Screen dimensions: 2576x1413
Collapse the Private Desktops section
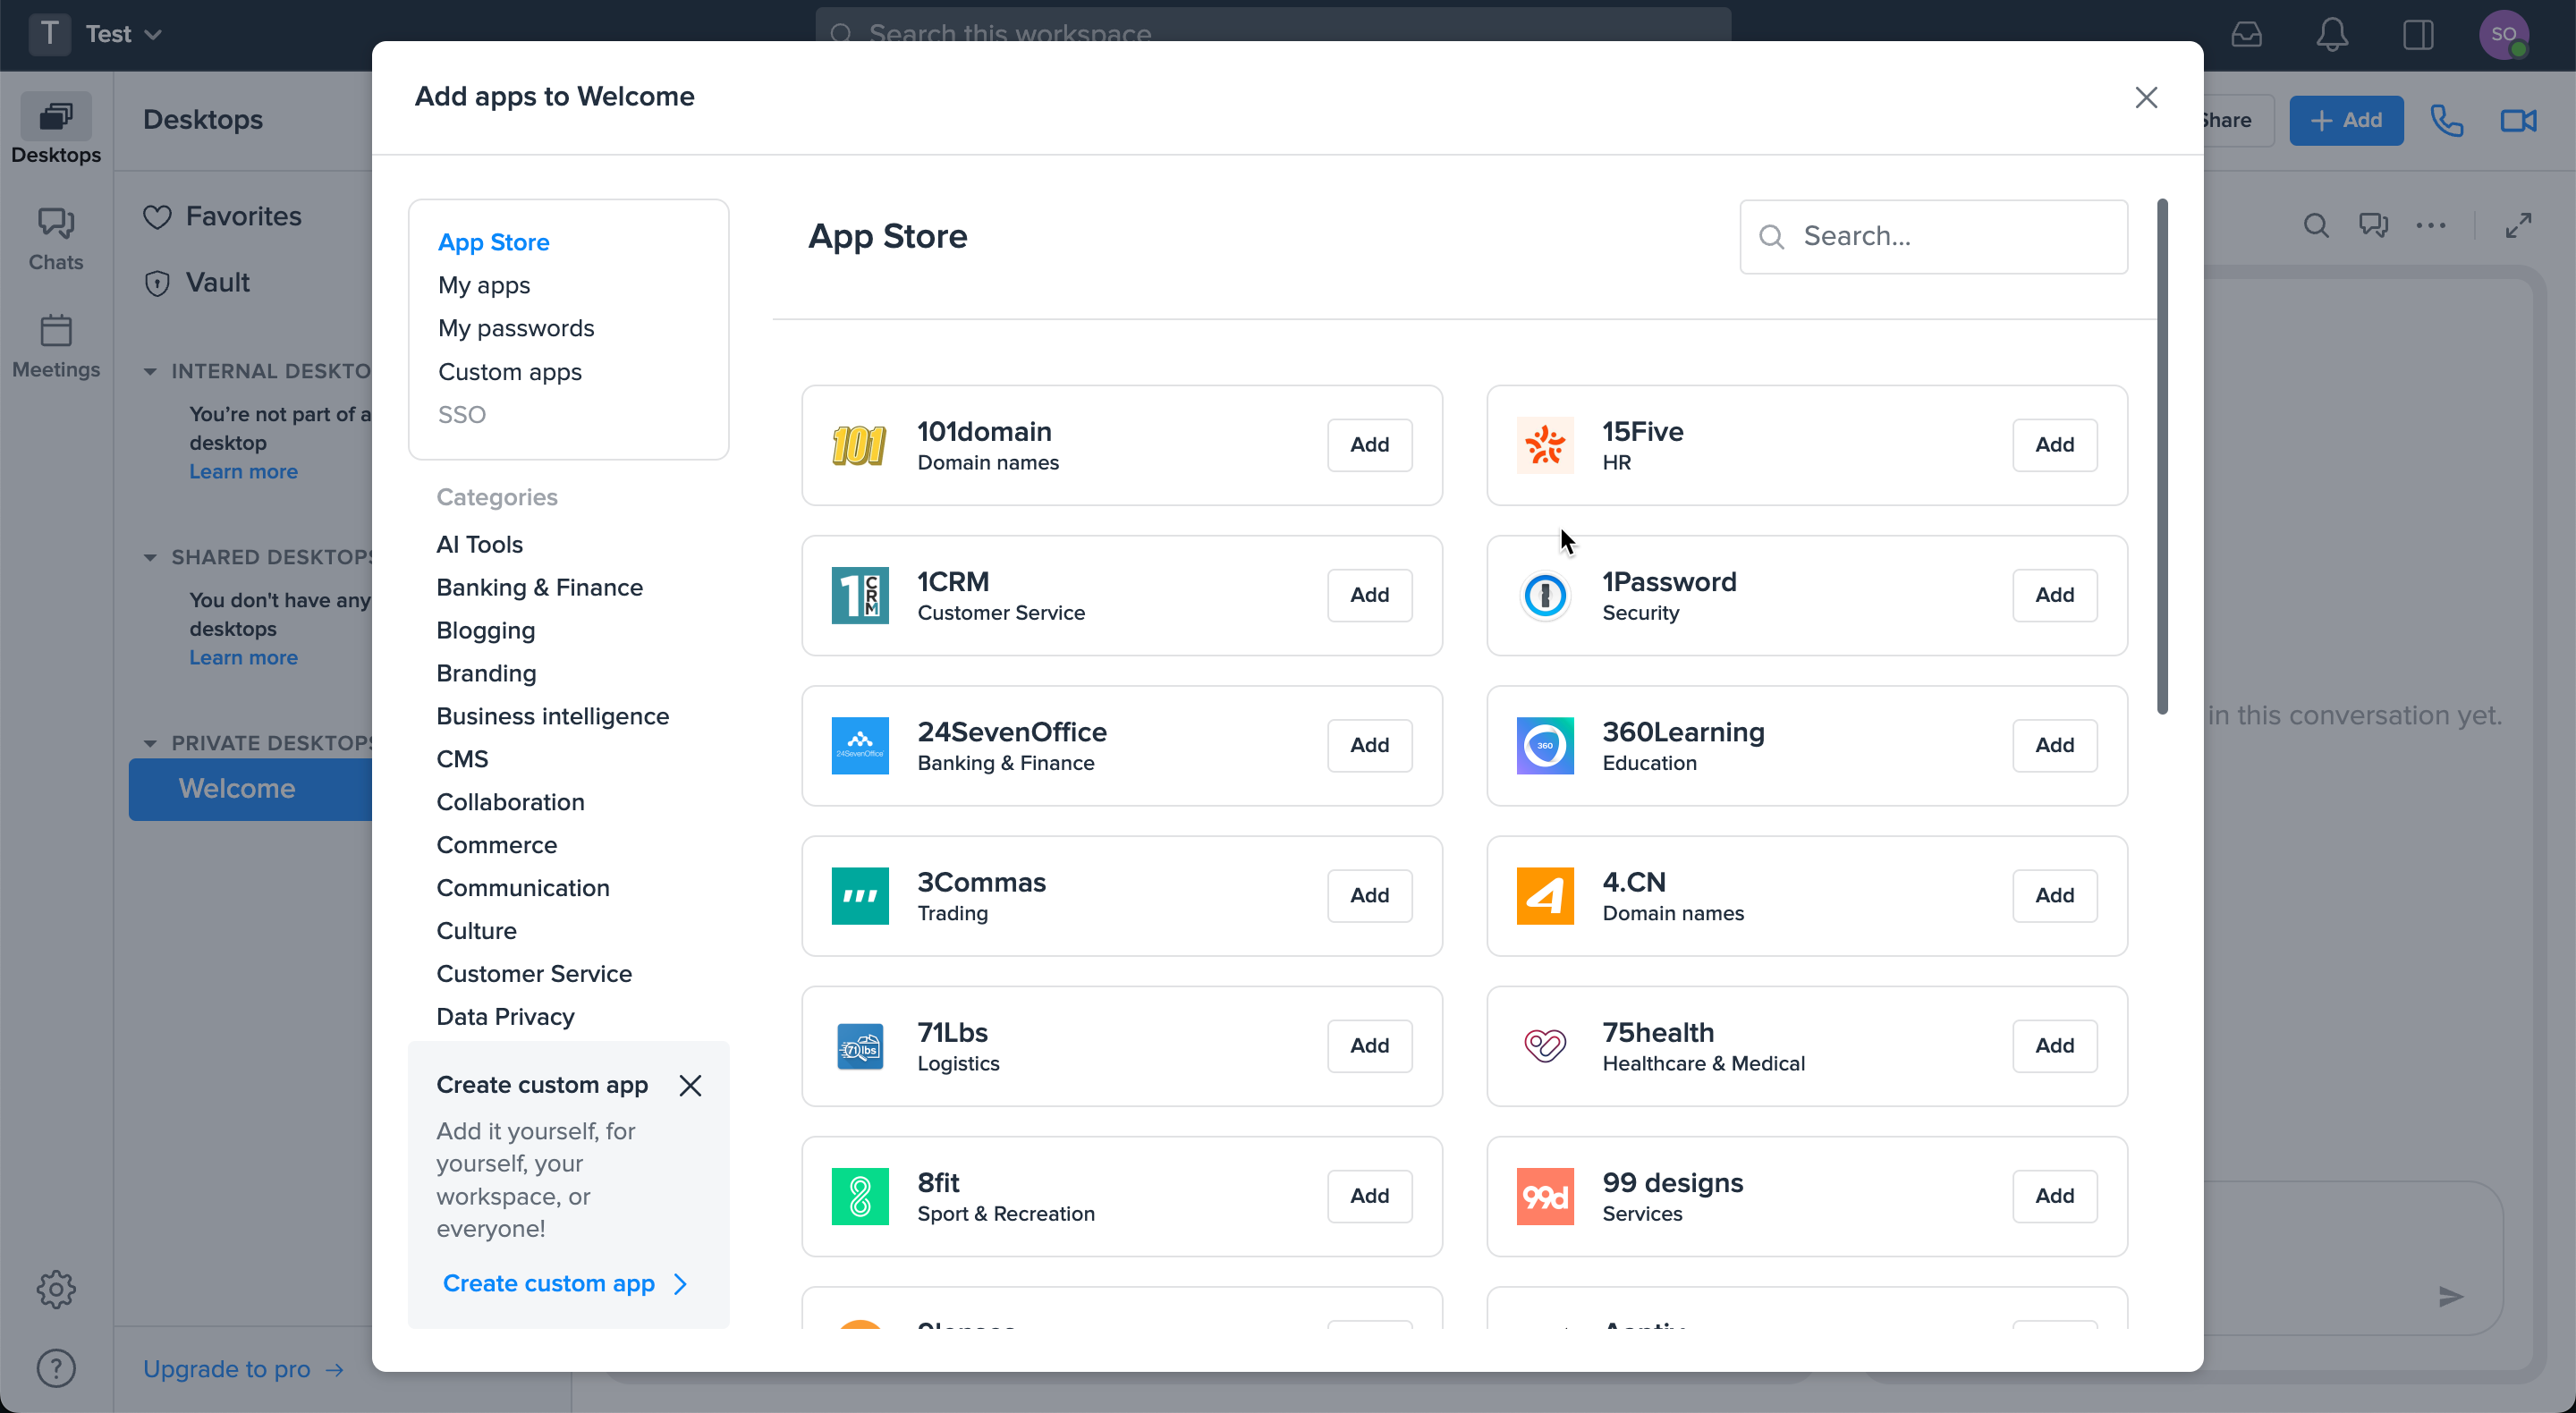pyautogui.click(x=150, y=743)
